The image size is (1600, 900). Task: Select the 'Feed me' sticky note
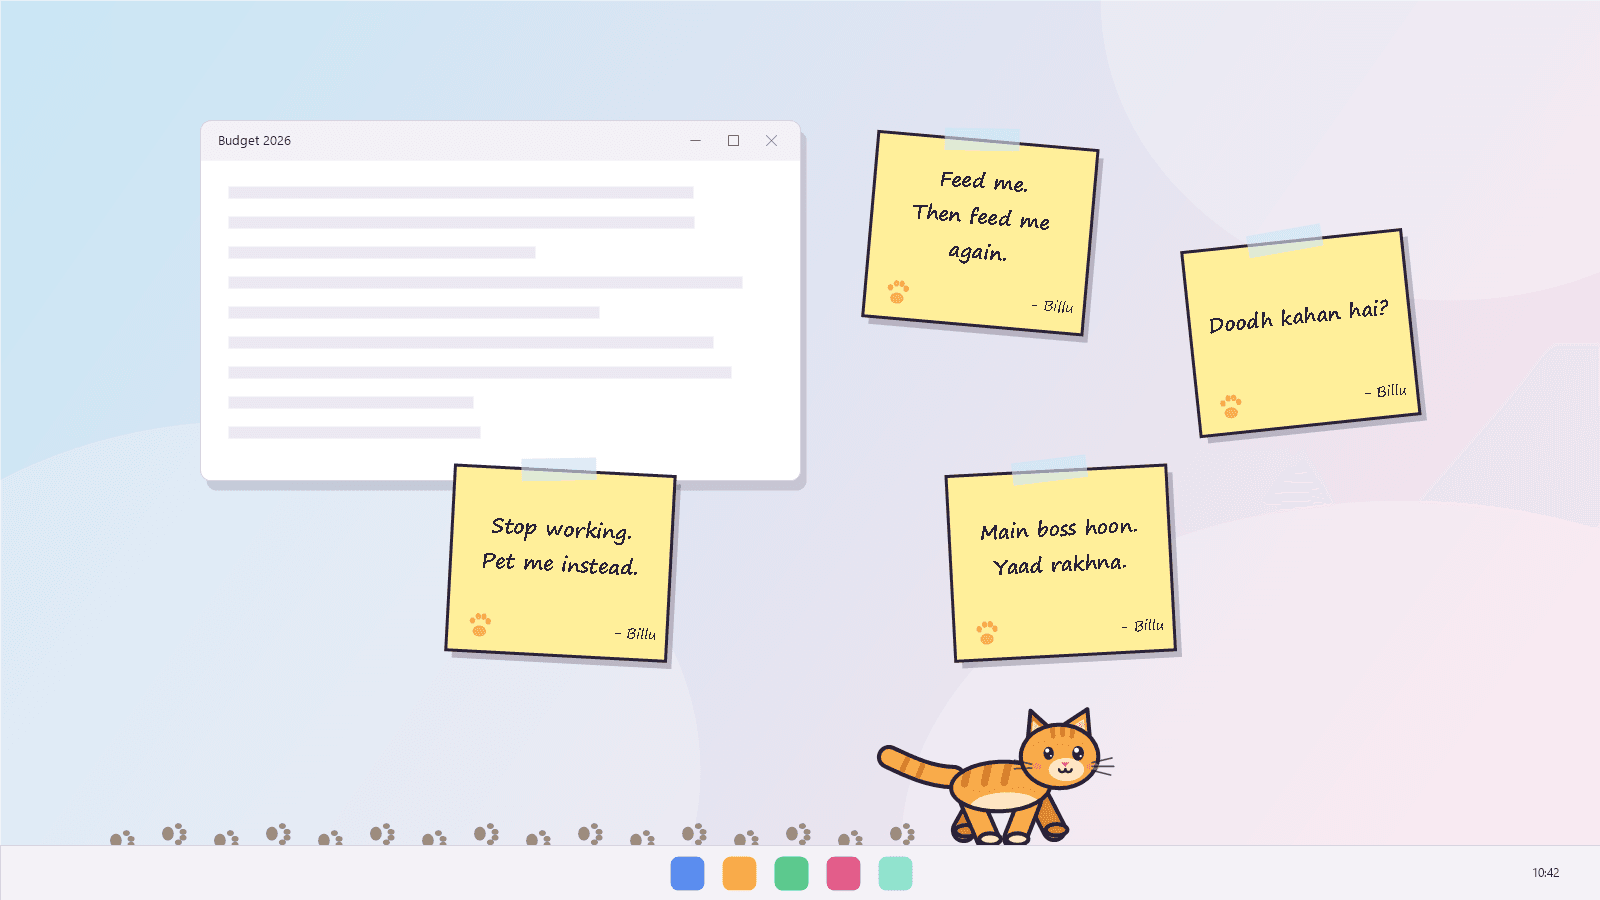[980, 233]
